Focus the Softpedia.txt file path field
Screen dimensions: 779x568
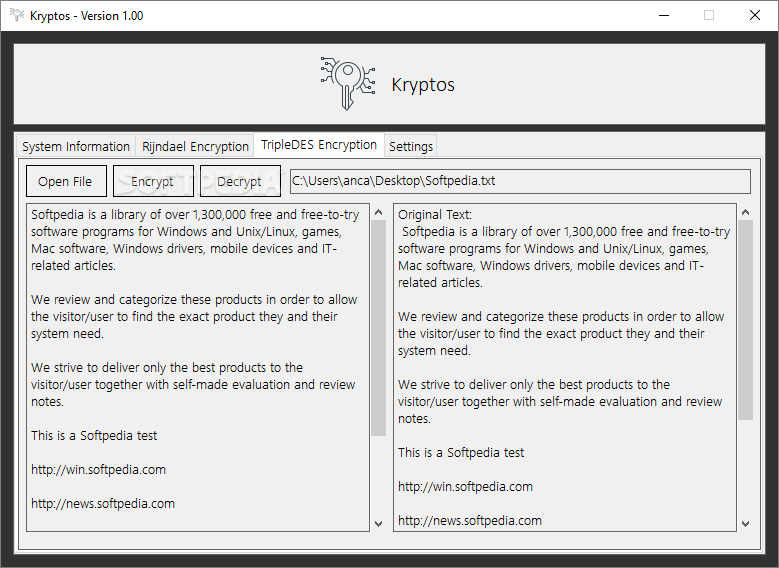520,181
